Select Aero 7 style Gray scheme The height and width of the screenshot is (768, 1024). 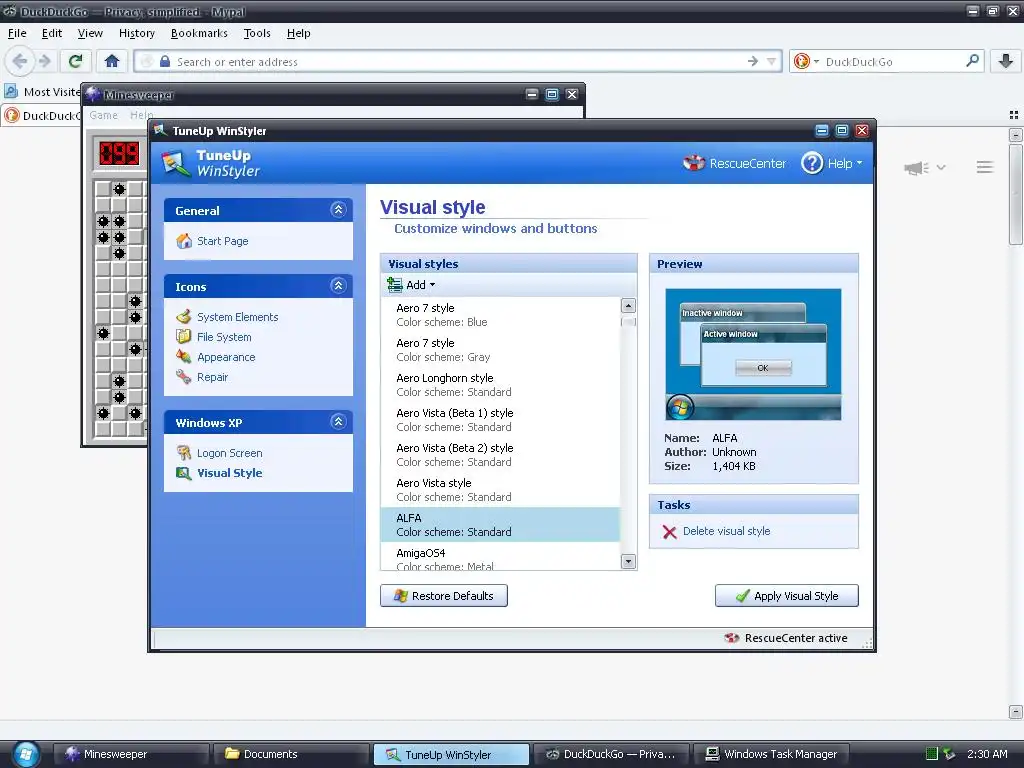500,350
